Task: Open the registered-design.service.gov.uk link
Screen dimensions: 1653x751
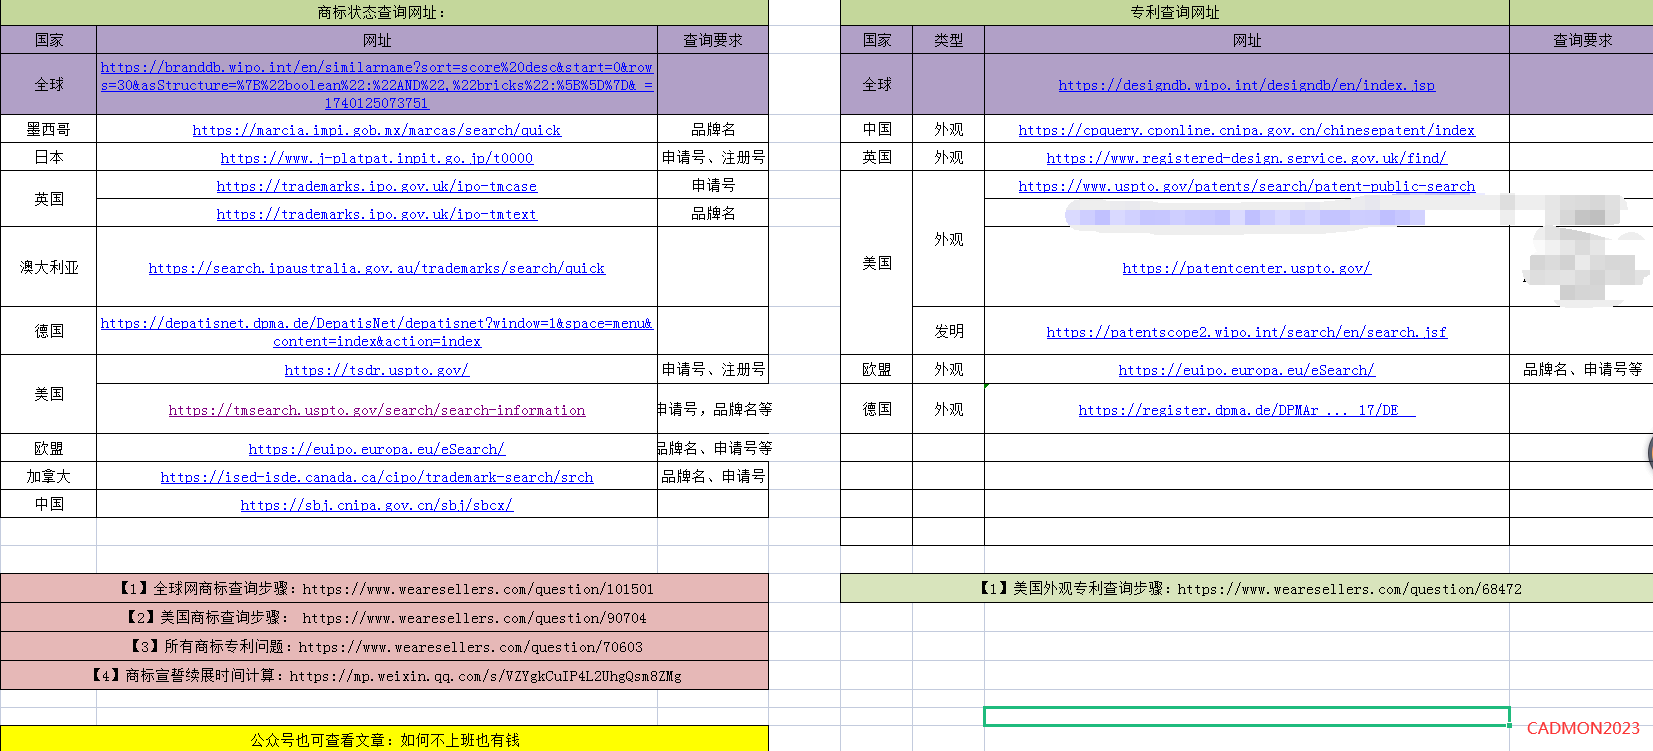Action: click(1246, 158)
